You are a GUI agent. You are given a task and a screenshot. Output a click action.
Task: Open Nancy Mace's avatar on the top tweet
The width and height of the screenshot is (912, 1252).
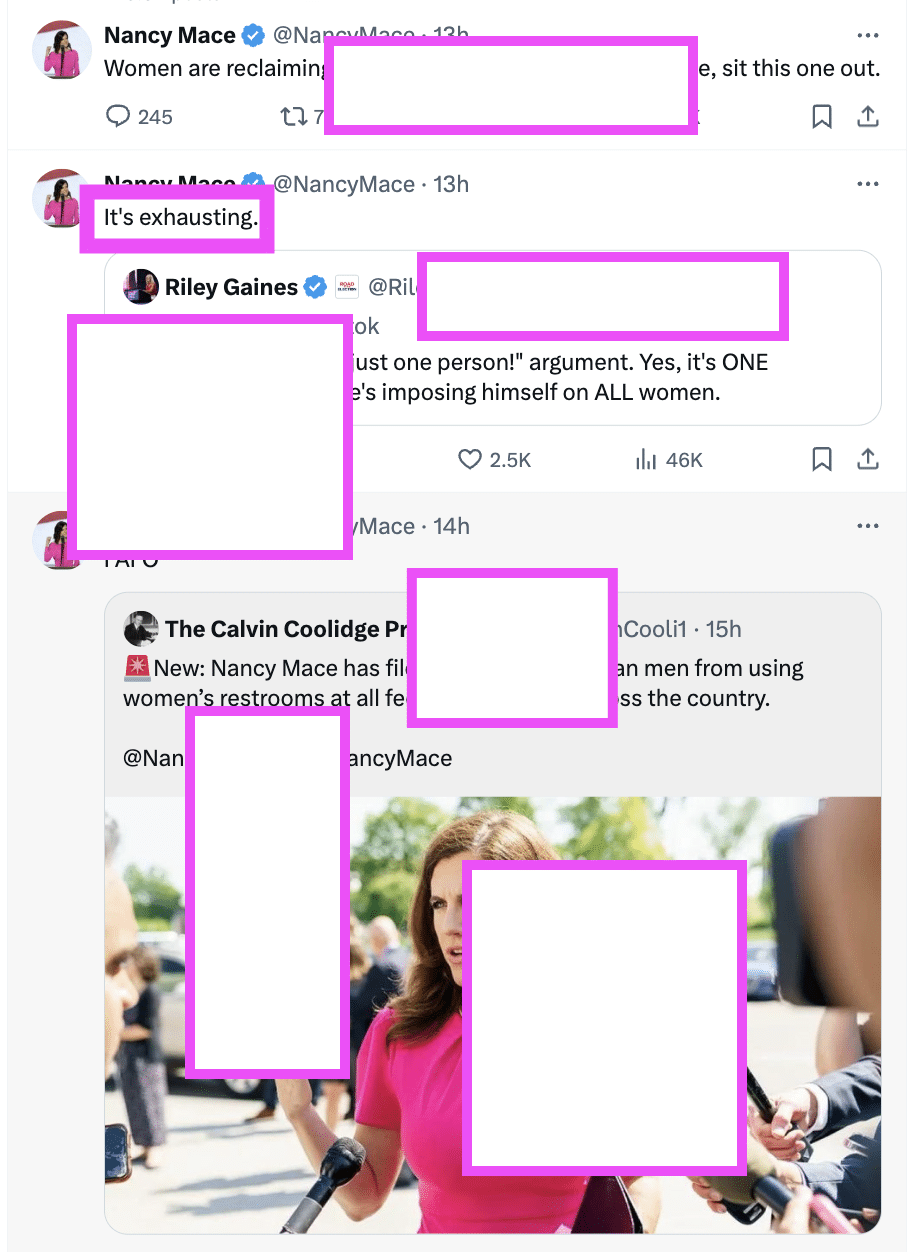pos(61,48)
